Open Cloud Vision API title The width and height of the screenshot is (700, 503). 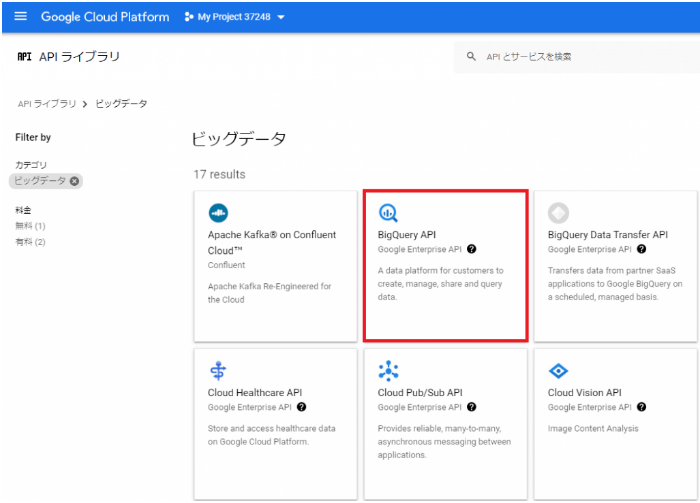(x=584, y=393)
